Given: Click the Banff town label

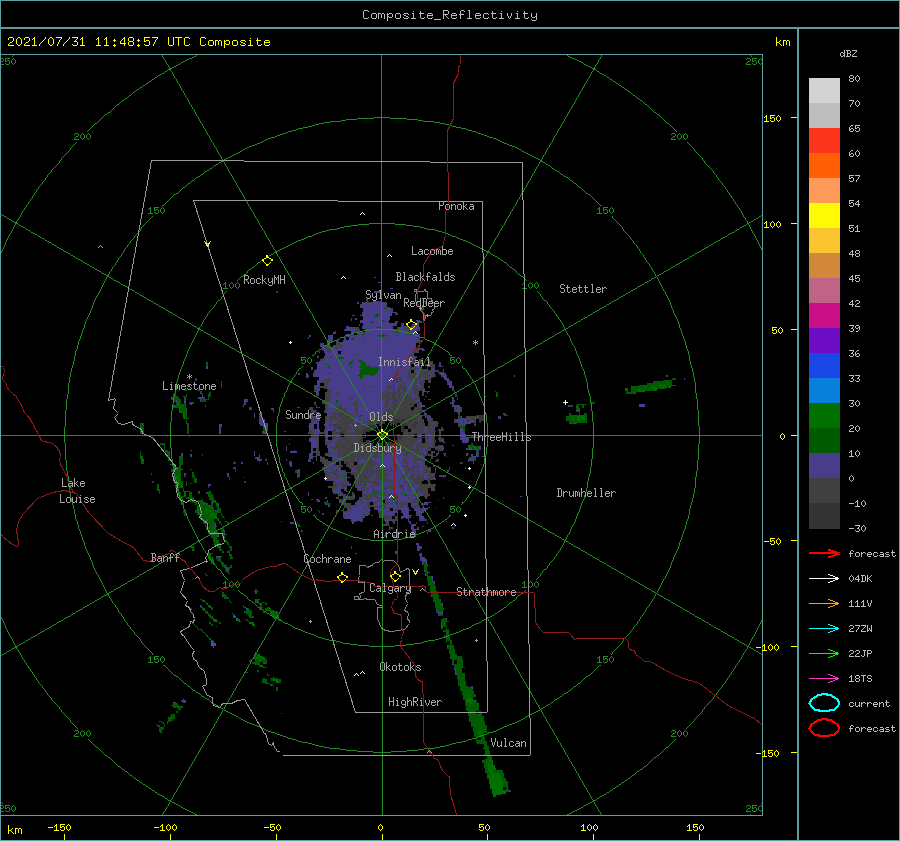Looking at the screenshot, I should (165, 557).
